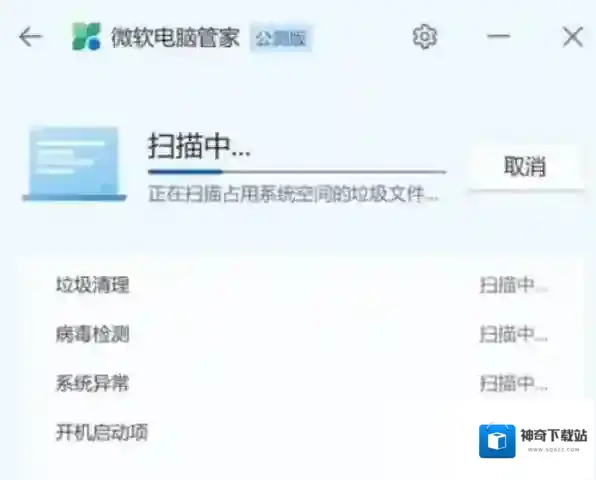Minimize the 微软电脑管家 window
The image size is (596, 480).
click(x=498, y=36)
